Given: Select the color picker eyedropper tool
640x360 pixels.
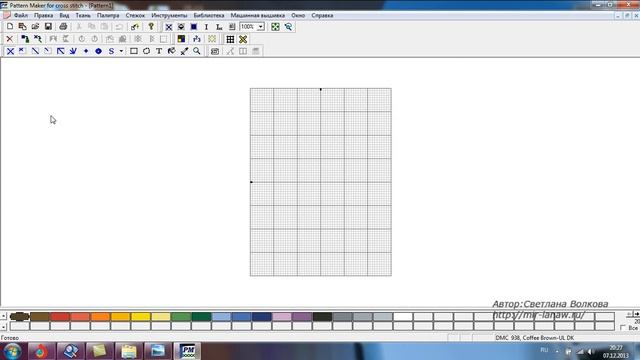Looking at the screenshot, I should (x=184, y=51).
